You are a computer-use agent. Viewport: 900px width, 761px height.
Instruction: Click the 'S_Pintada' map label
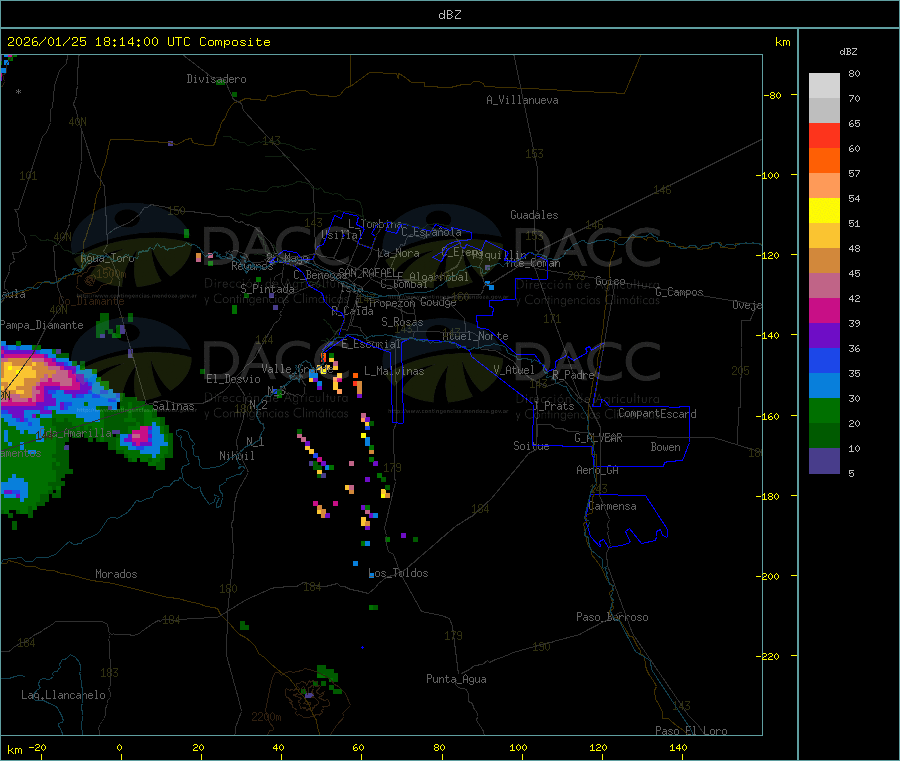pyautogui.click(x=267, y=289)
